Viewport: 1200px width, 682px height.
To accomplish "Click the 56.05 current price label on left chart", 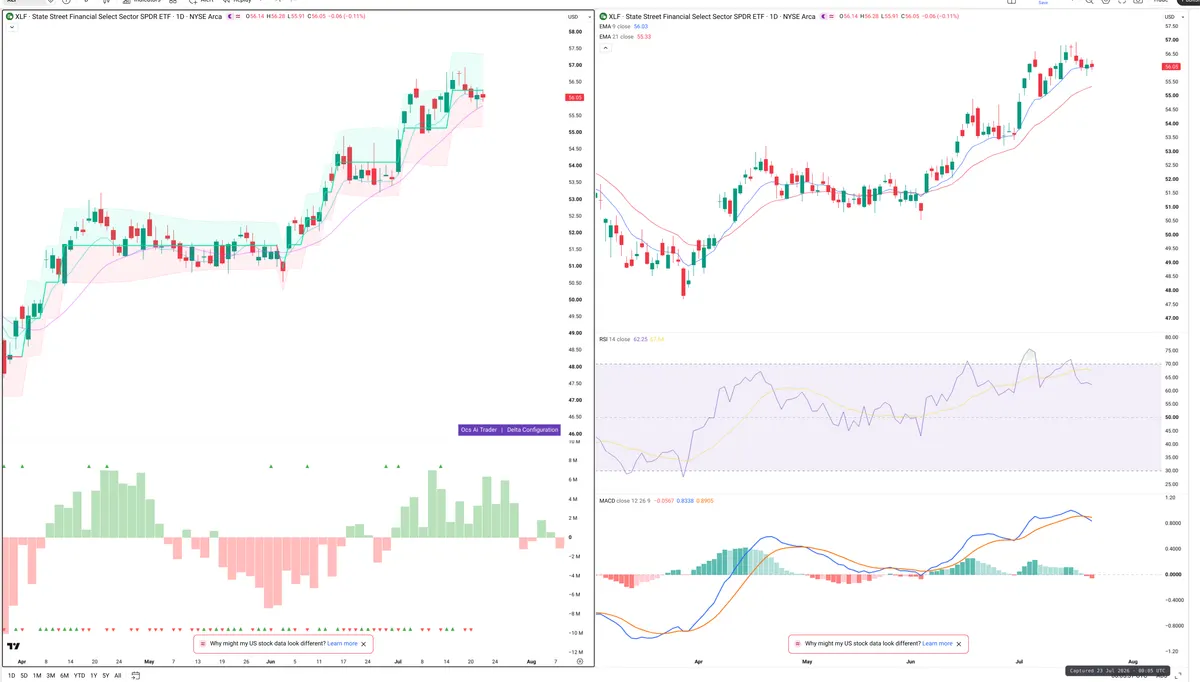I will (574, 98).
